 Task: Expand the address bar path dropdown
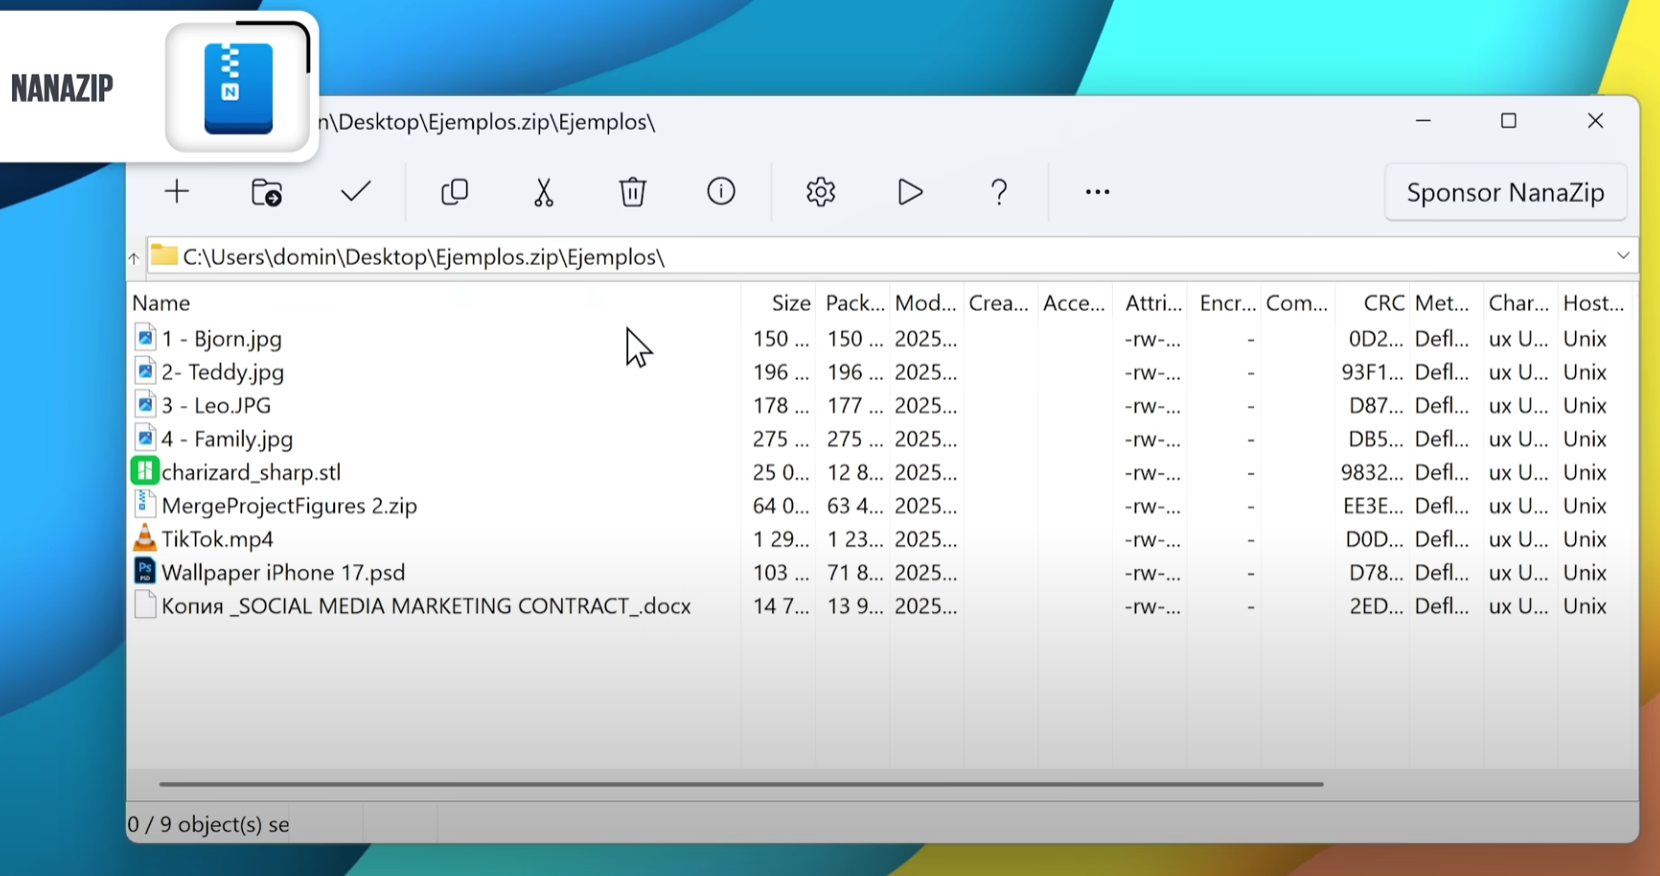(1622, 256)
